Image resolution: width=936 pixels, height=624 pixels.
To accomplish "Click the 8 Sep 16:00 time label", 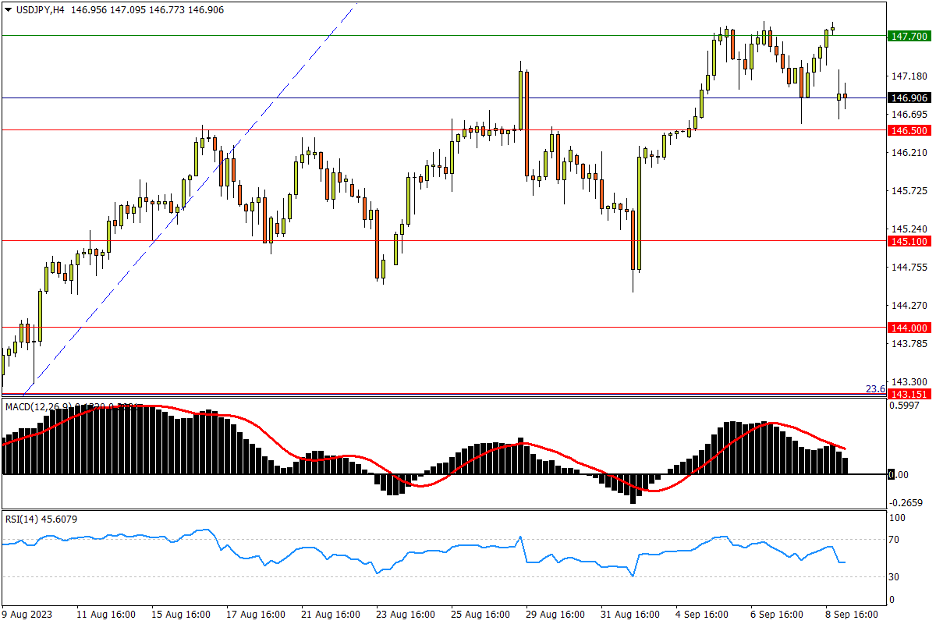I will coord(852,614).
